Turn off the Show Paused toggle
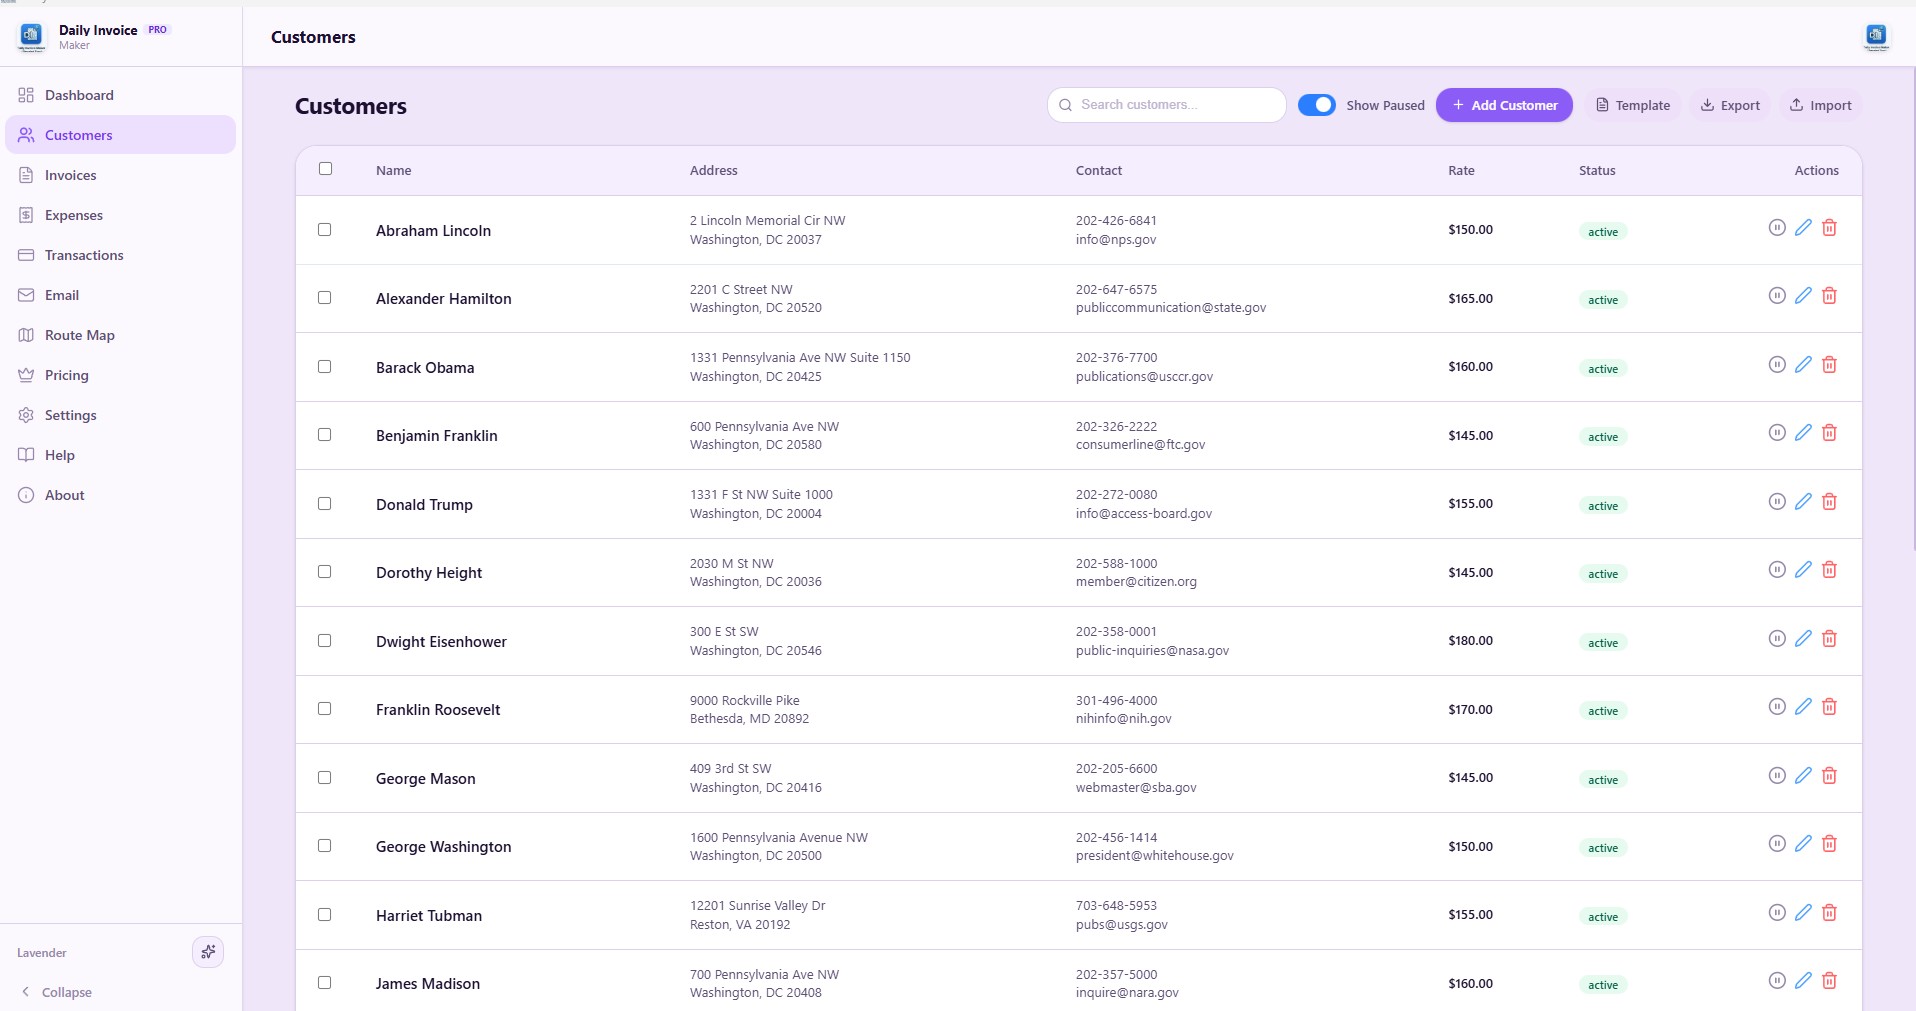Image resolution: width=1916 pixels, height=1011 pixels. (1316, 105)
